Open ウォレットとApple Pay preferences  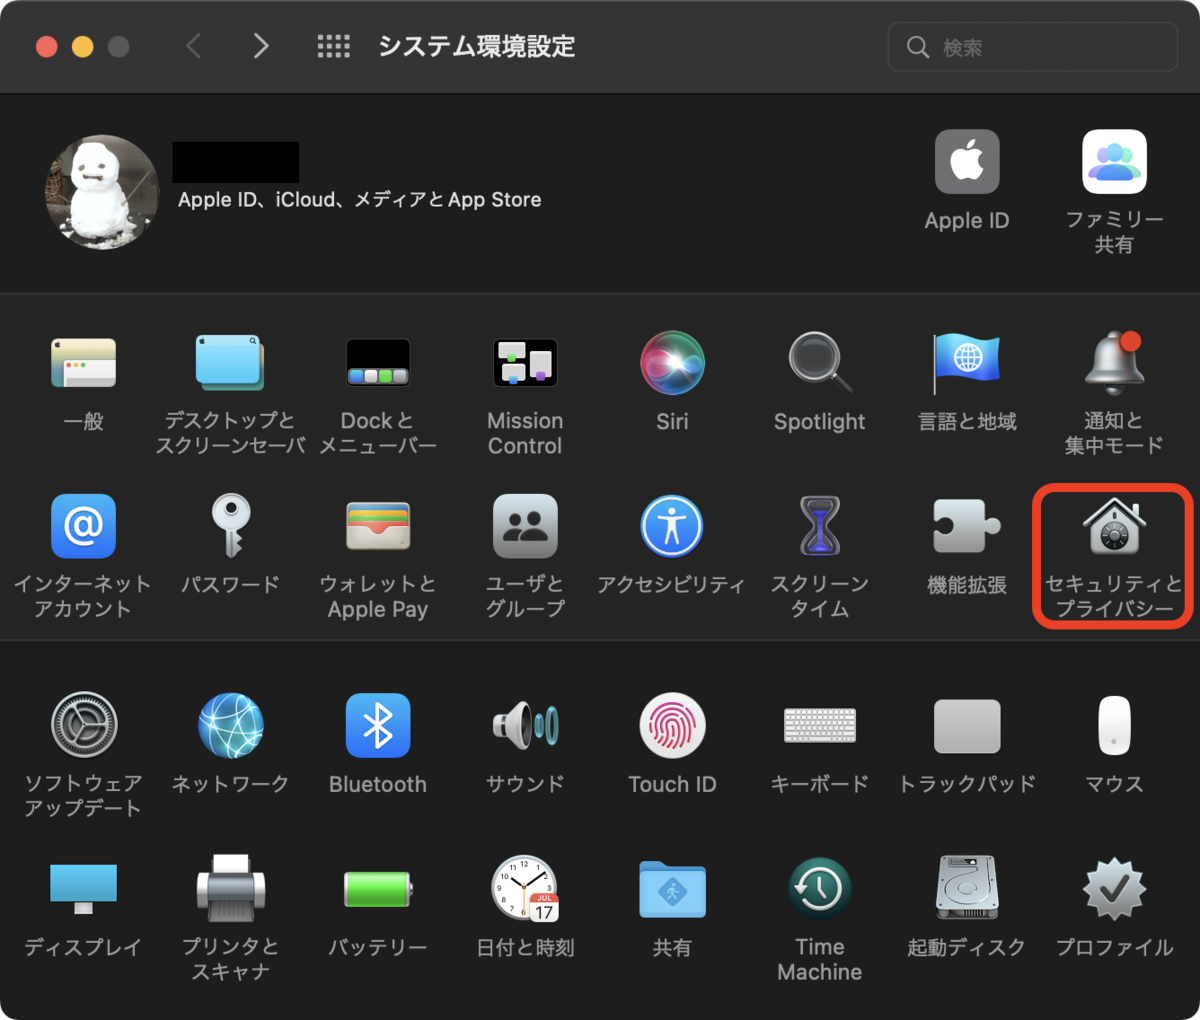378,526
